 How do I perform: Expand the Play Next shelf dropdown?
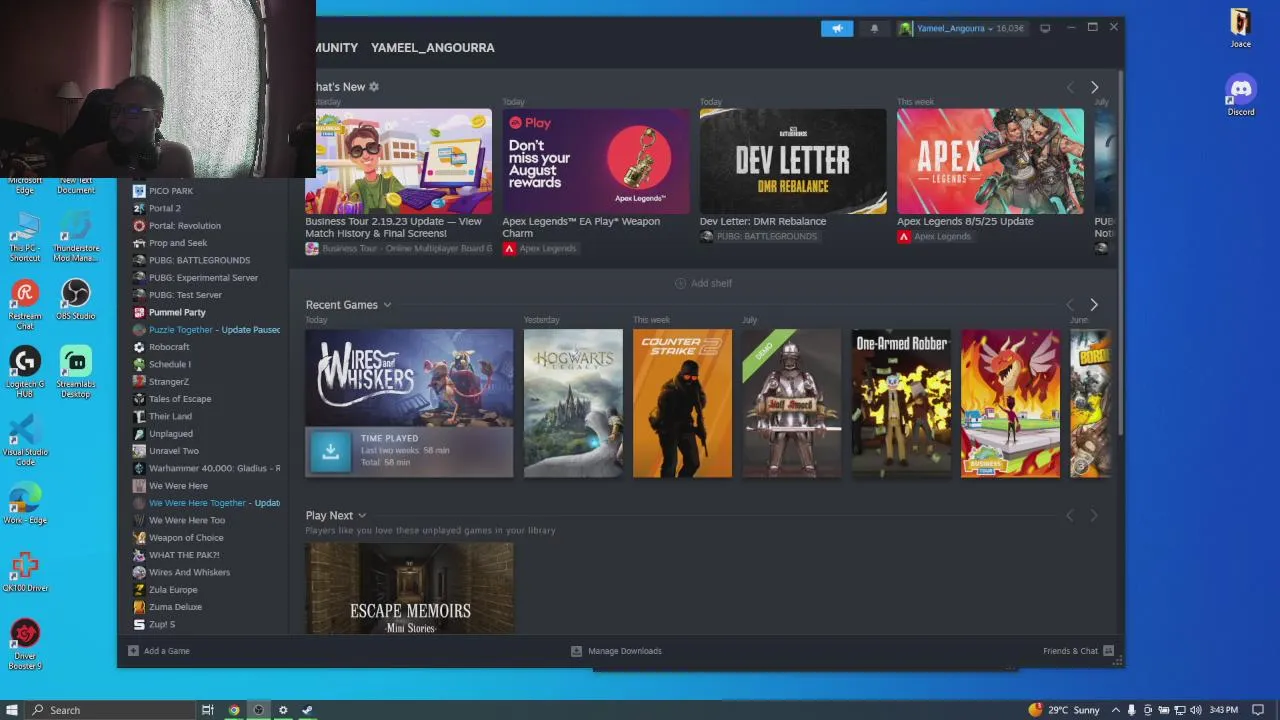pos(362,516)
